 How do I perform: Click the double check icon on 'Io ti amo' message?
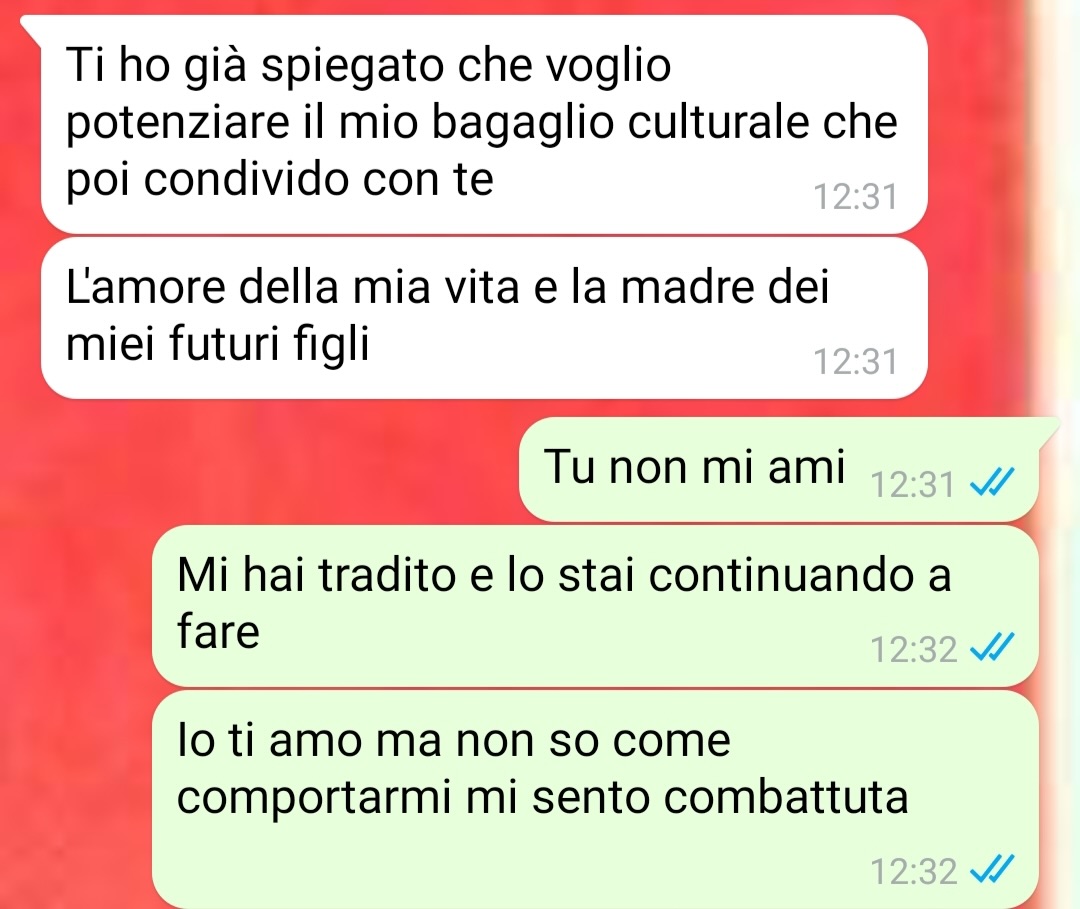point(992,869)
